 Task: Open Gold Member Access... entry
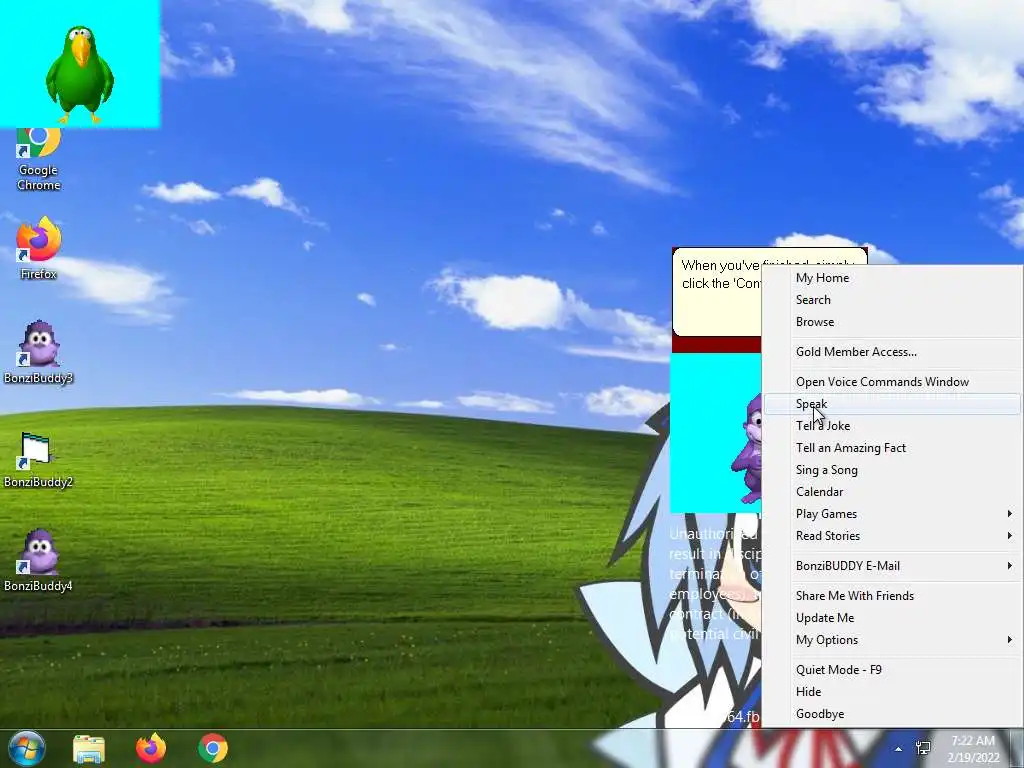891,352
